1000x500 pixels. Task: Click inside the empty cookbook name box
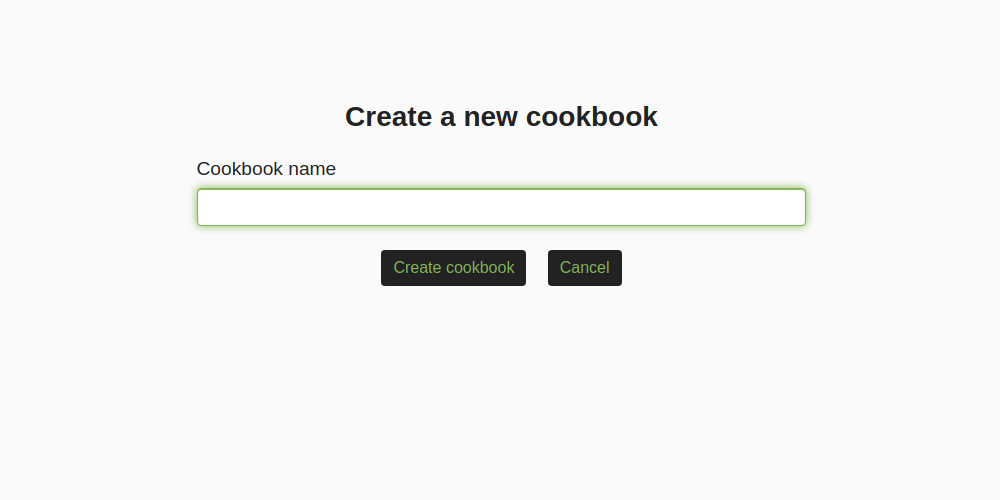501,207
